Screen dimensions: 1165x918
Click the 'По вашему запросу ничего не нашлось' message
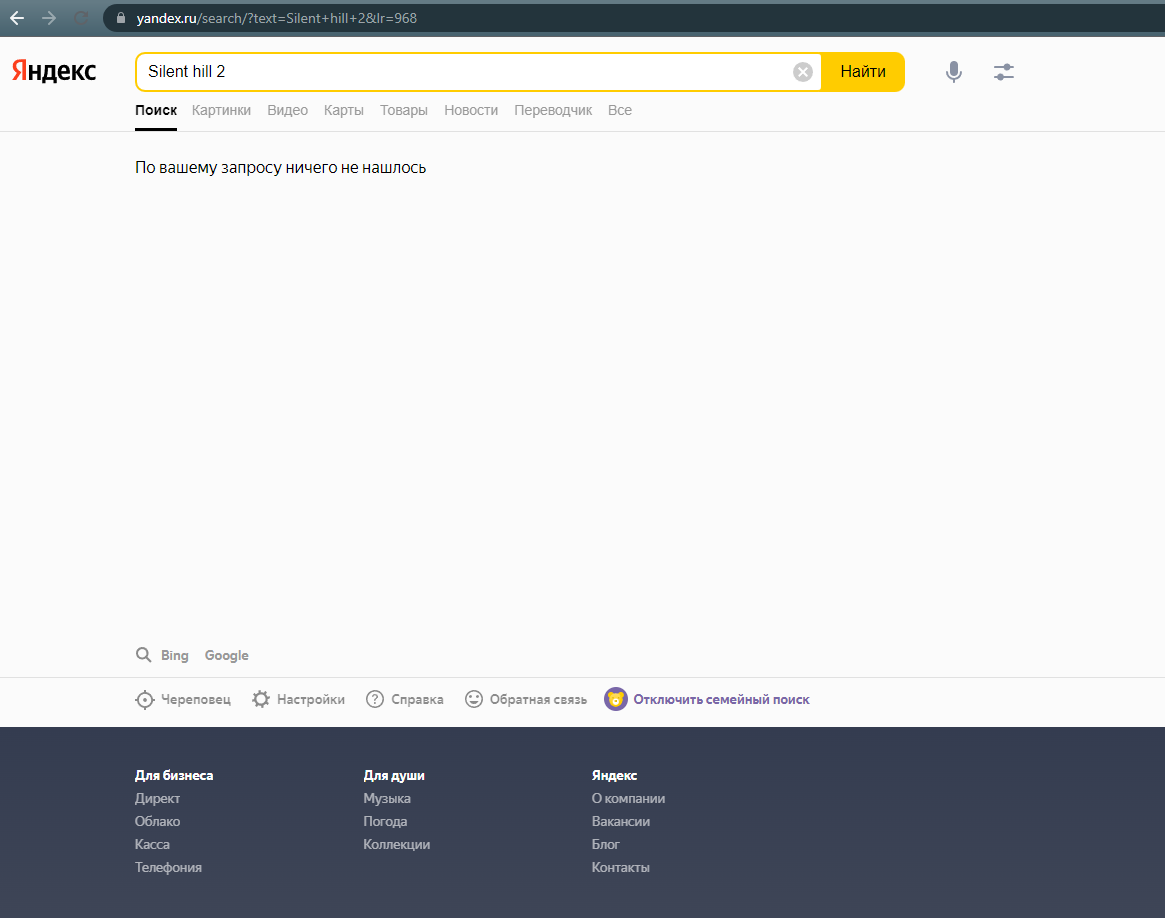coord(281,168)
